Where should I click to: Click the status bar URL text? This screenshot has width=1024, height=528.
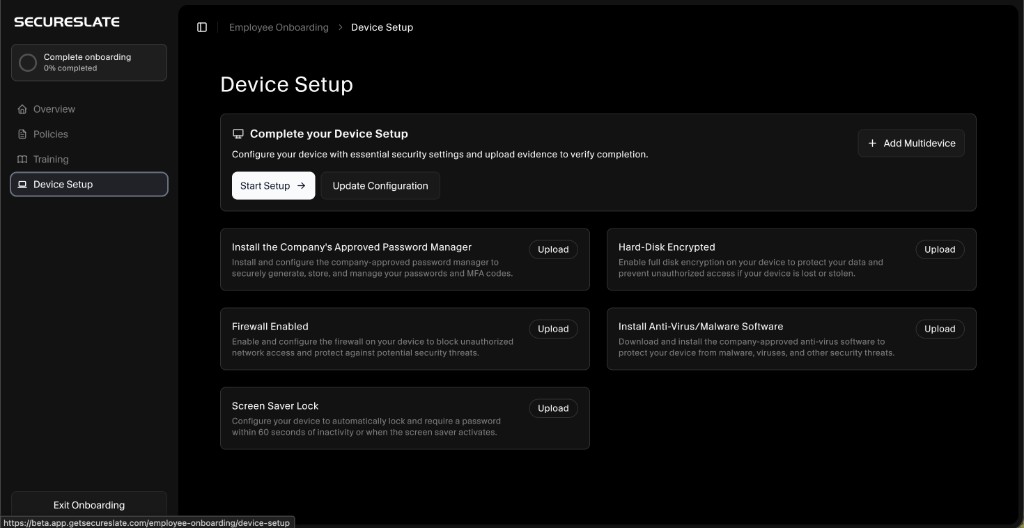(x=146, y=523)
